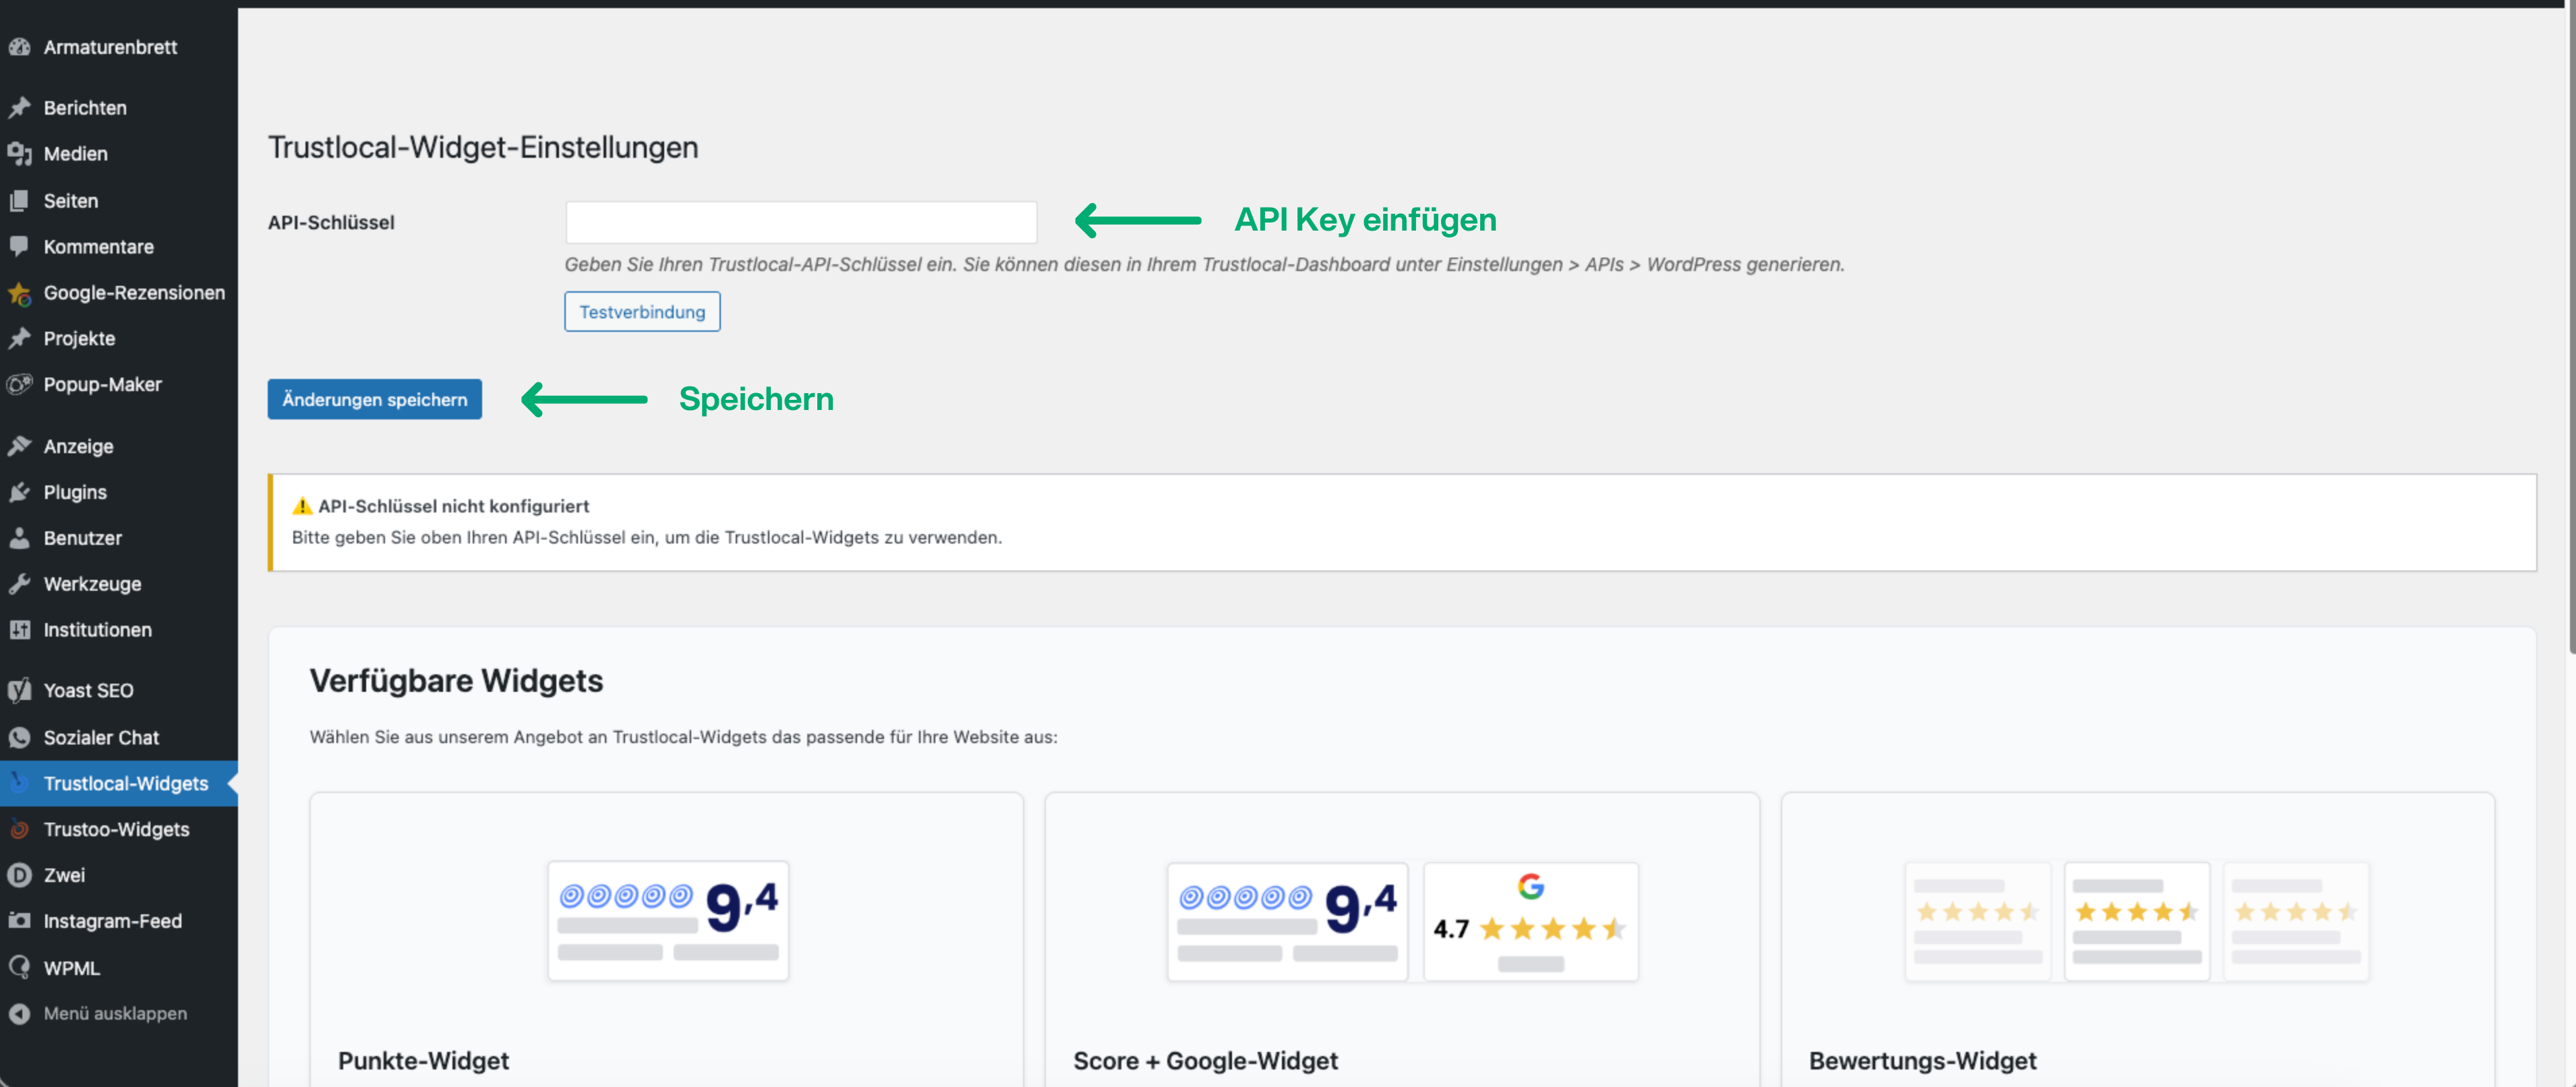Screen dimensions: 2576x1087
Task: Click the Berichten pin icon
Action: coord(19,107)
